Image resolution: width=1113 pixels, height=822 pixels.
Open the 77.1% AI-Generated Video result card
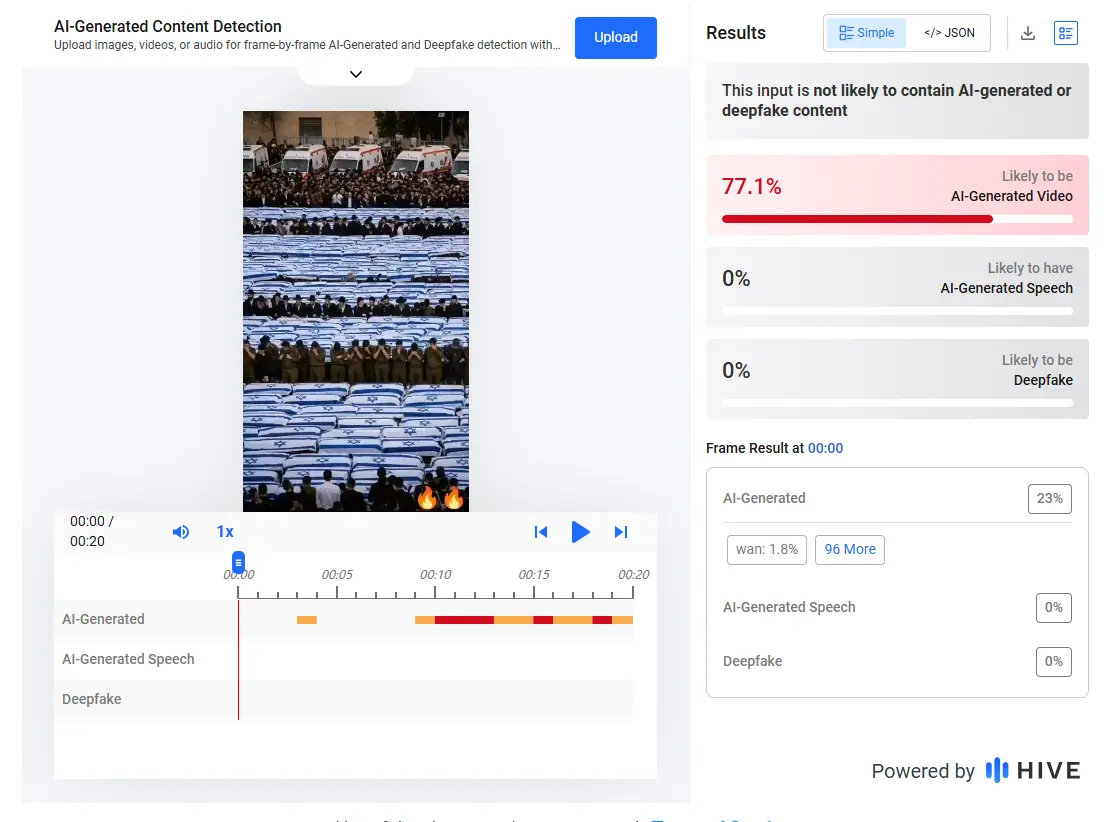pyautogui.click(x=896, y=195)
